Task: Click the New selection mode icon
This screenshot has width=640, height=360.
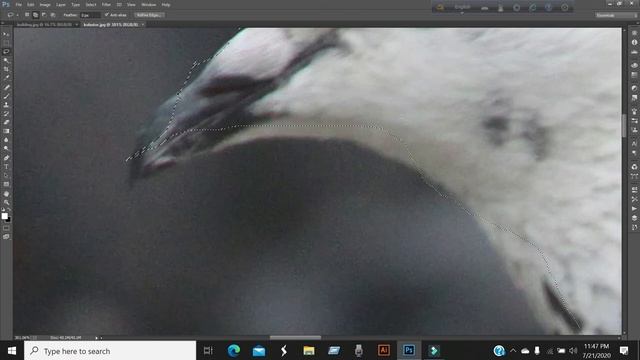Action: pos(27,15)
